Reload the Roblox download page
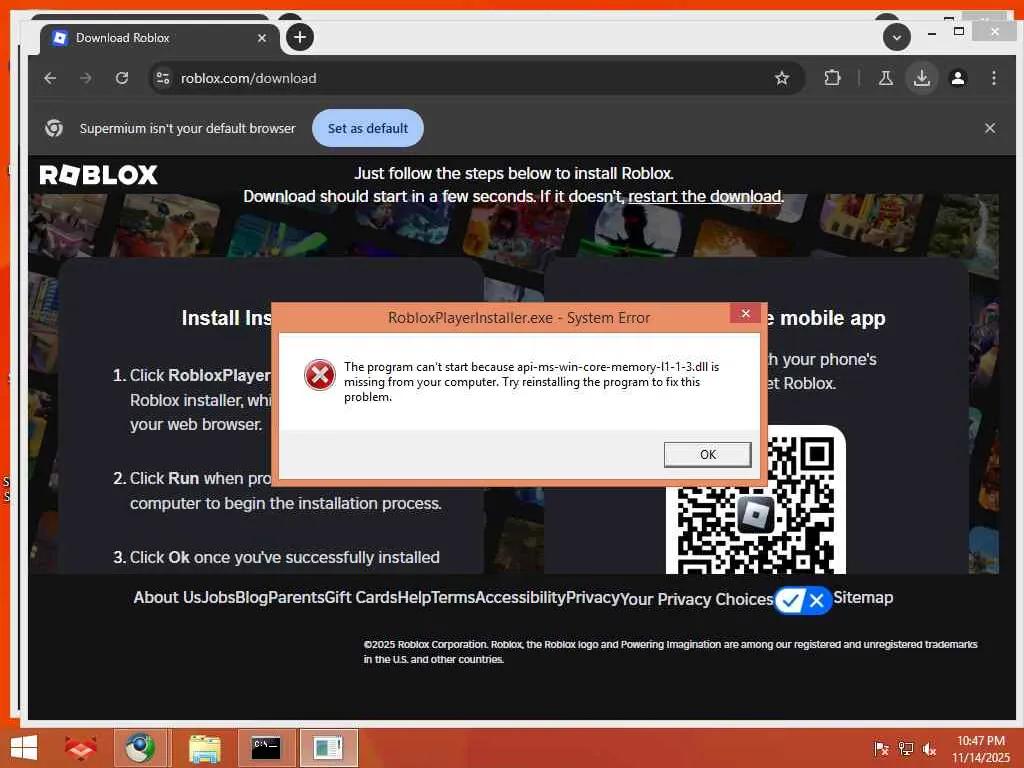The height and width of the screenshot is (768, 1024). 122,78
